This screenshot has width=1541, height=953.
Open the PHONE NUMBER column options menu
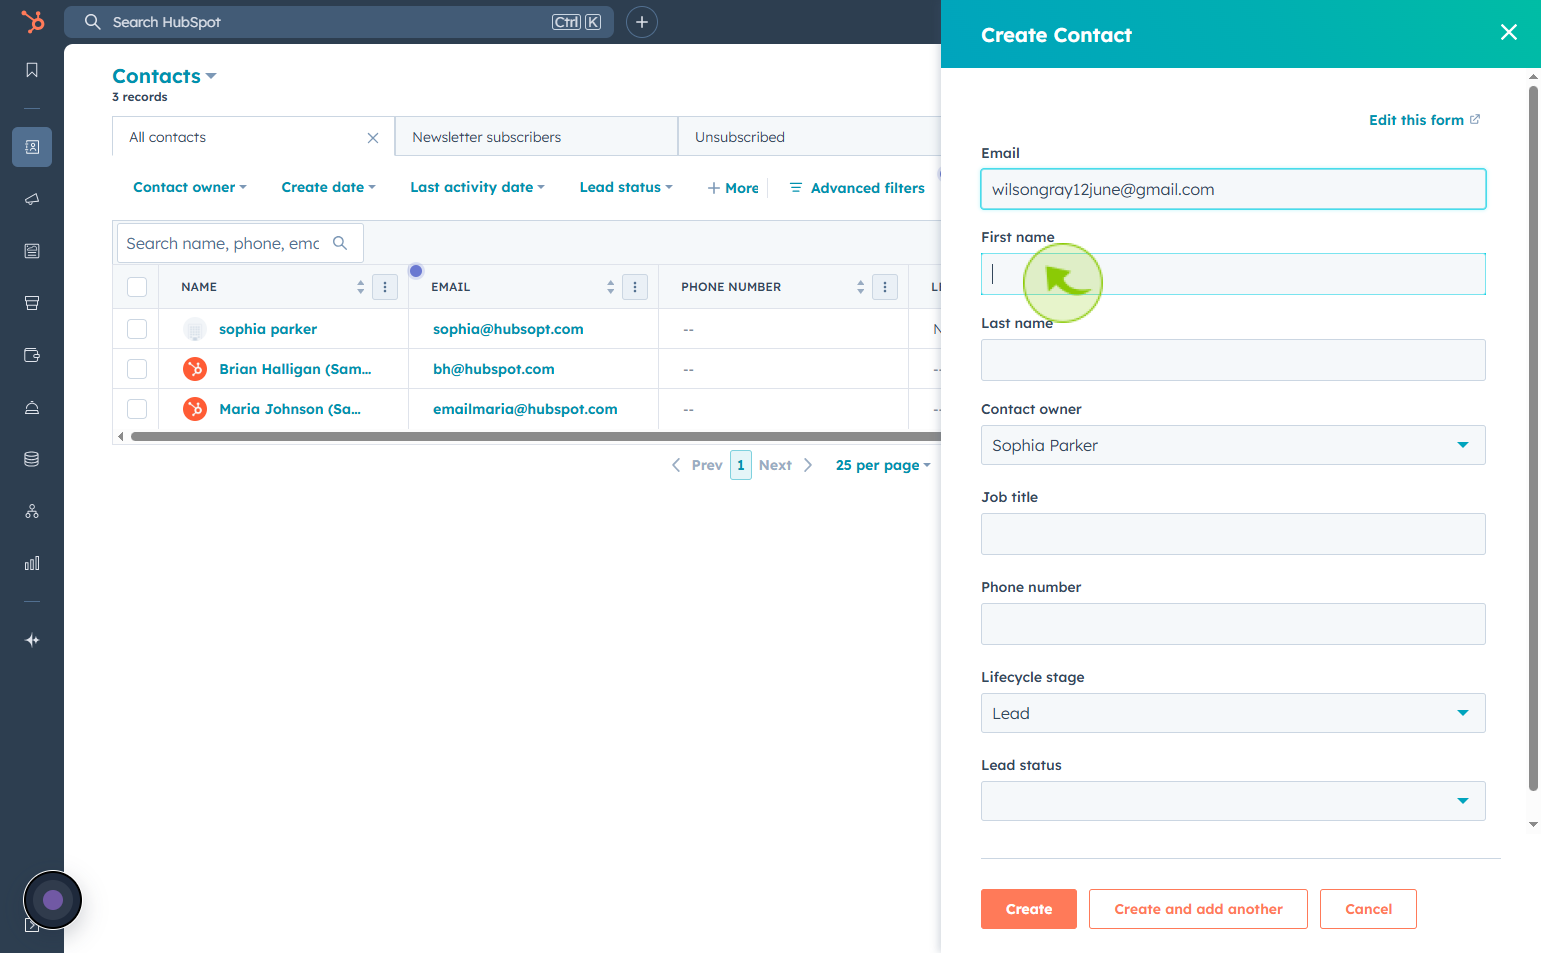(x=885, y=287)
